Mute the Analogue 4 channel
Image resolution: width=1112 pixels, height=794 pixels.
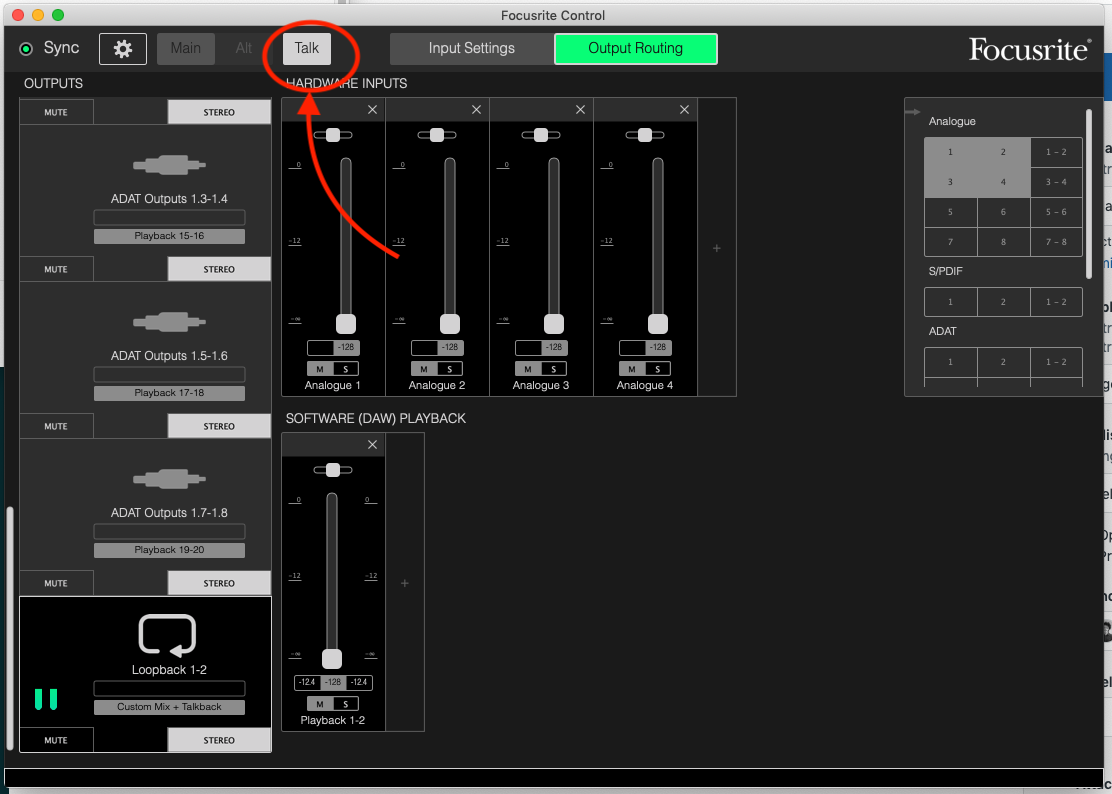[632, 369]
